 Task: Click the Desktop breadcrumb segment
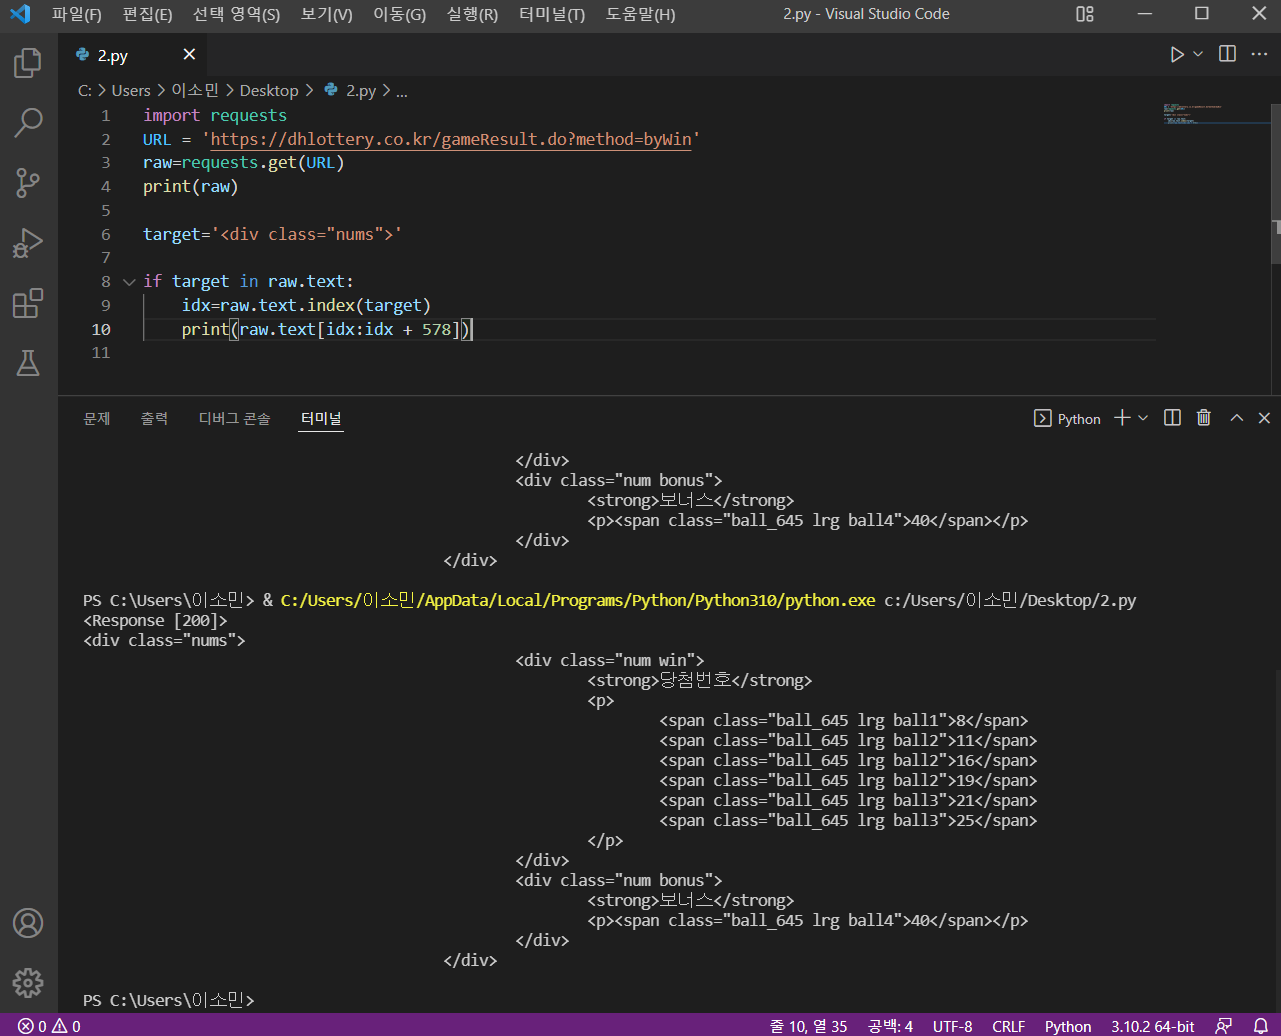pyautogui.click(x=269, y=91)
